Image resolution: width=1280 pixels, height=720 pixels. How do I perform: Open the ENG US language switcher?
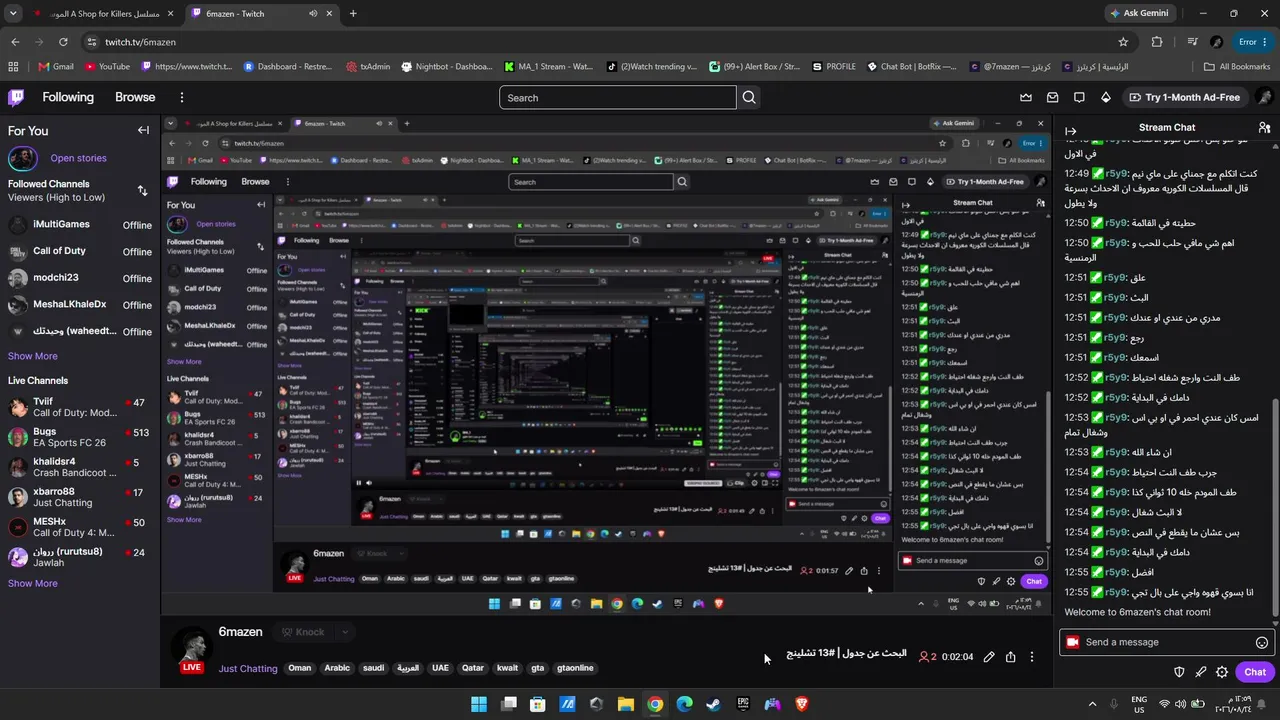coord(1139,704)
